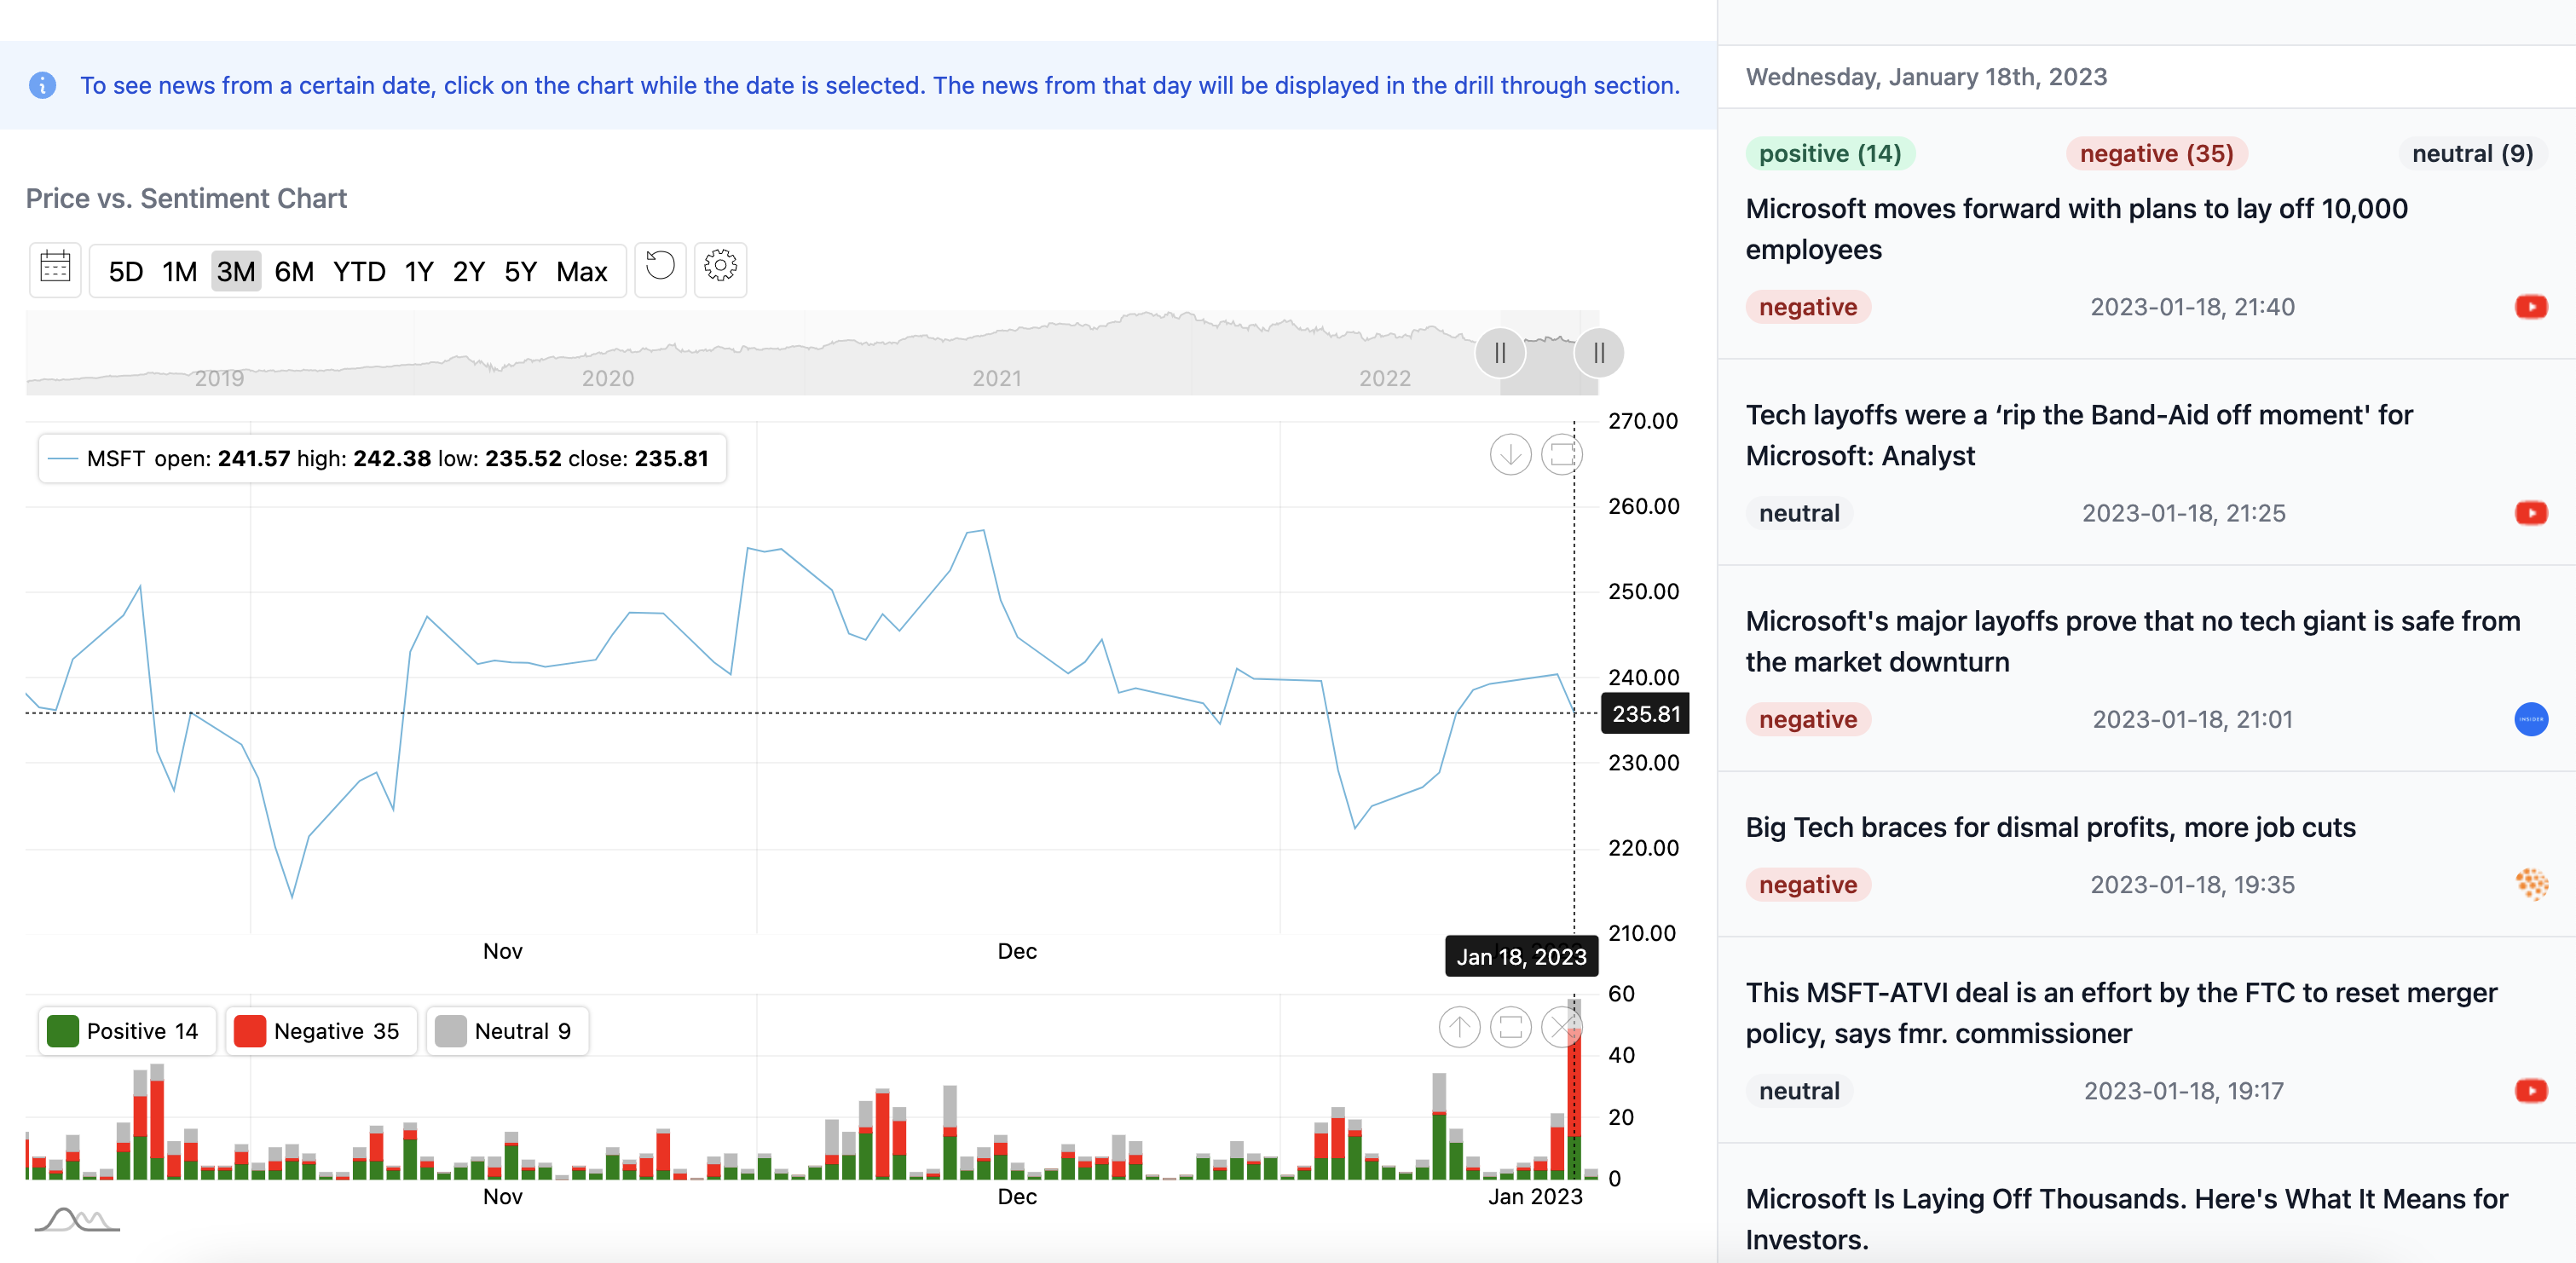Open 'Tech layoffs were a rip the Band-Aid' headline
Screen dimensions: 2576x1263
2080,435
